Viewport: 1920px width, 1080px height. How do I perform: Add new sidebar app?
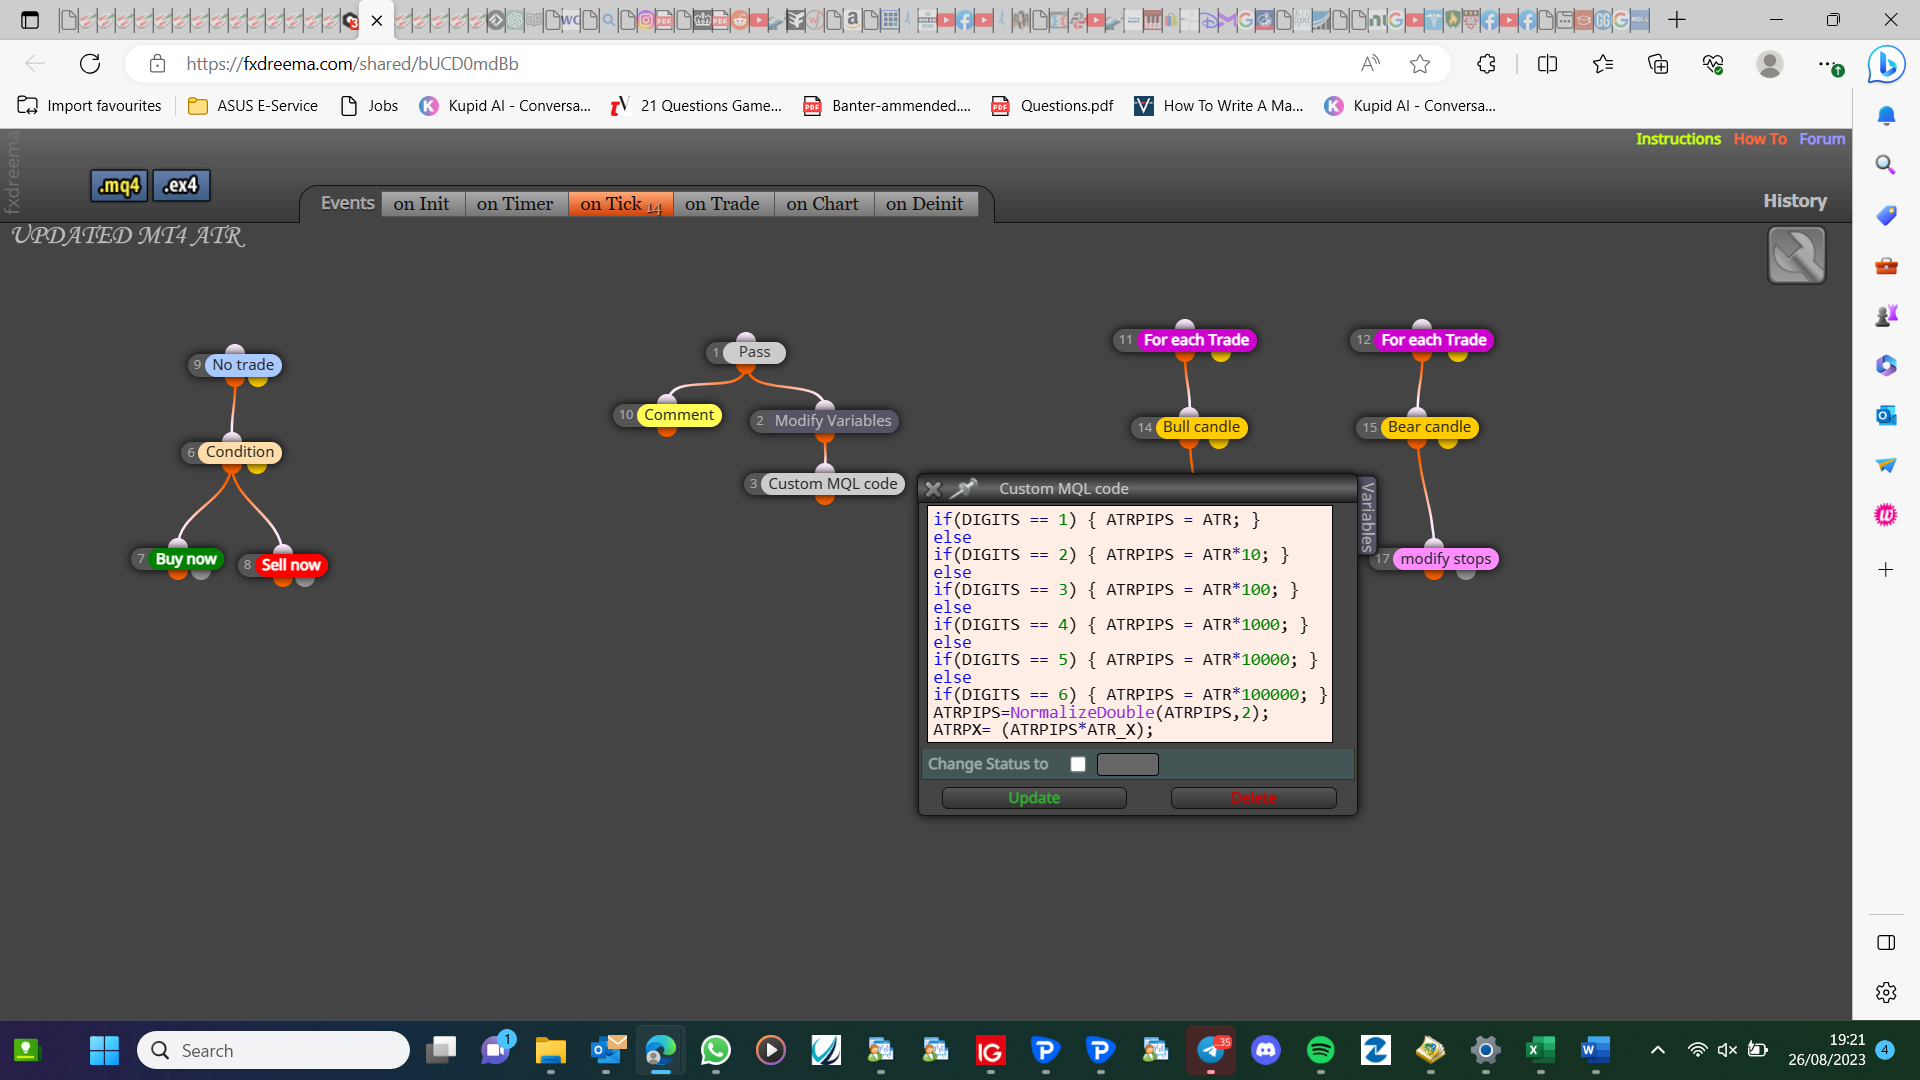(1886, 570)
